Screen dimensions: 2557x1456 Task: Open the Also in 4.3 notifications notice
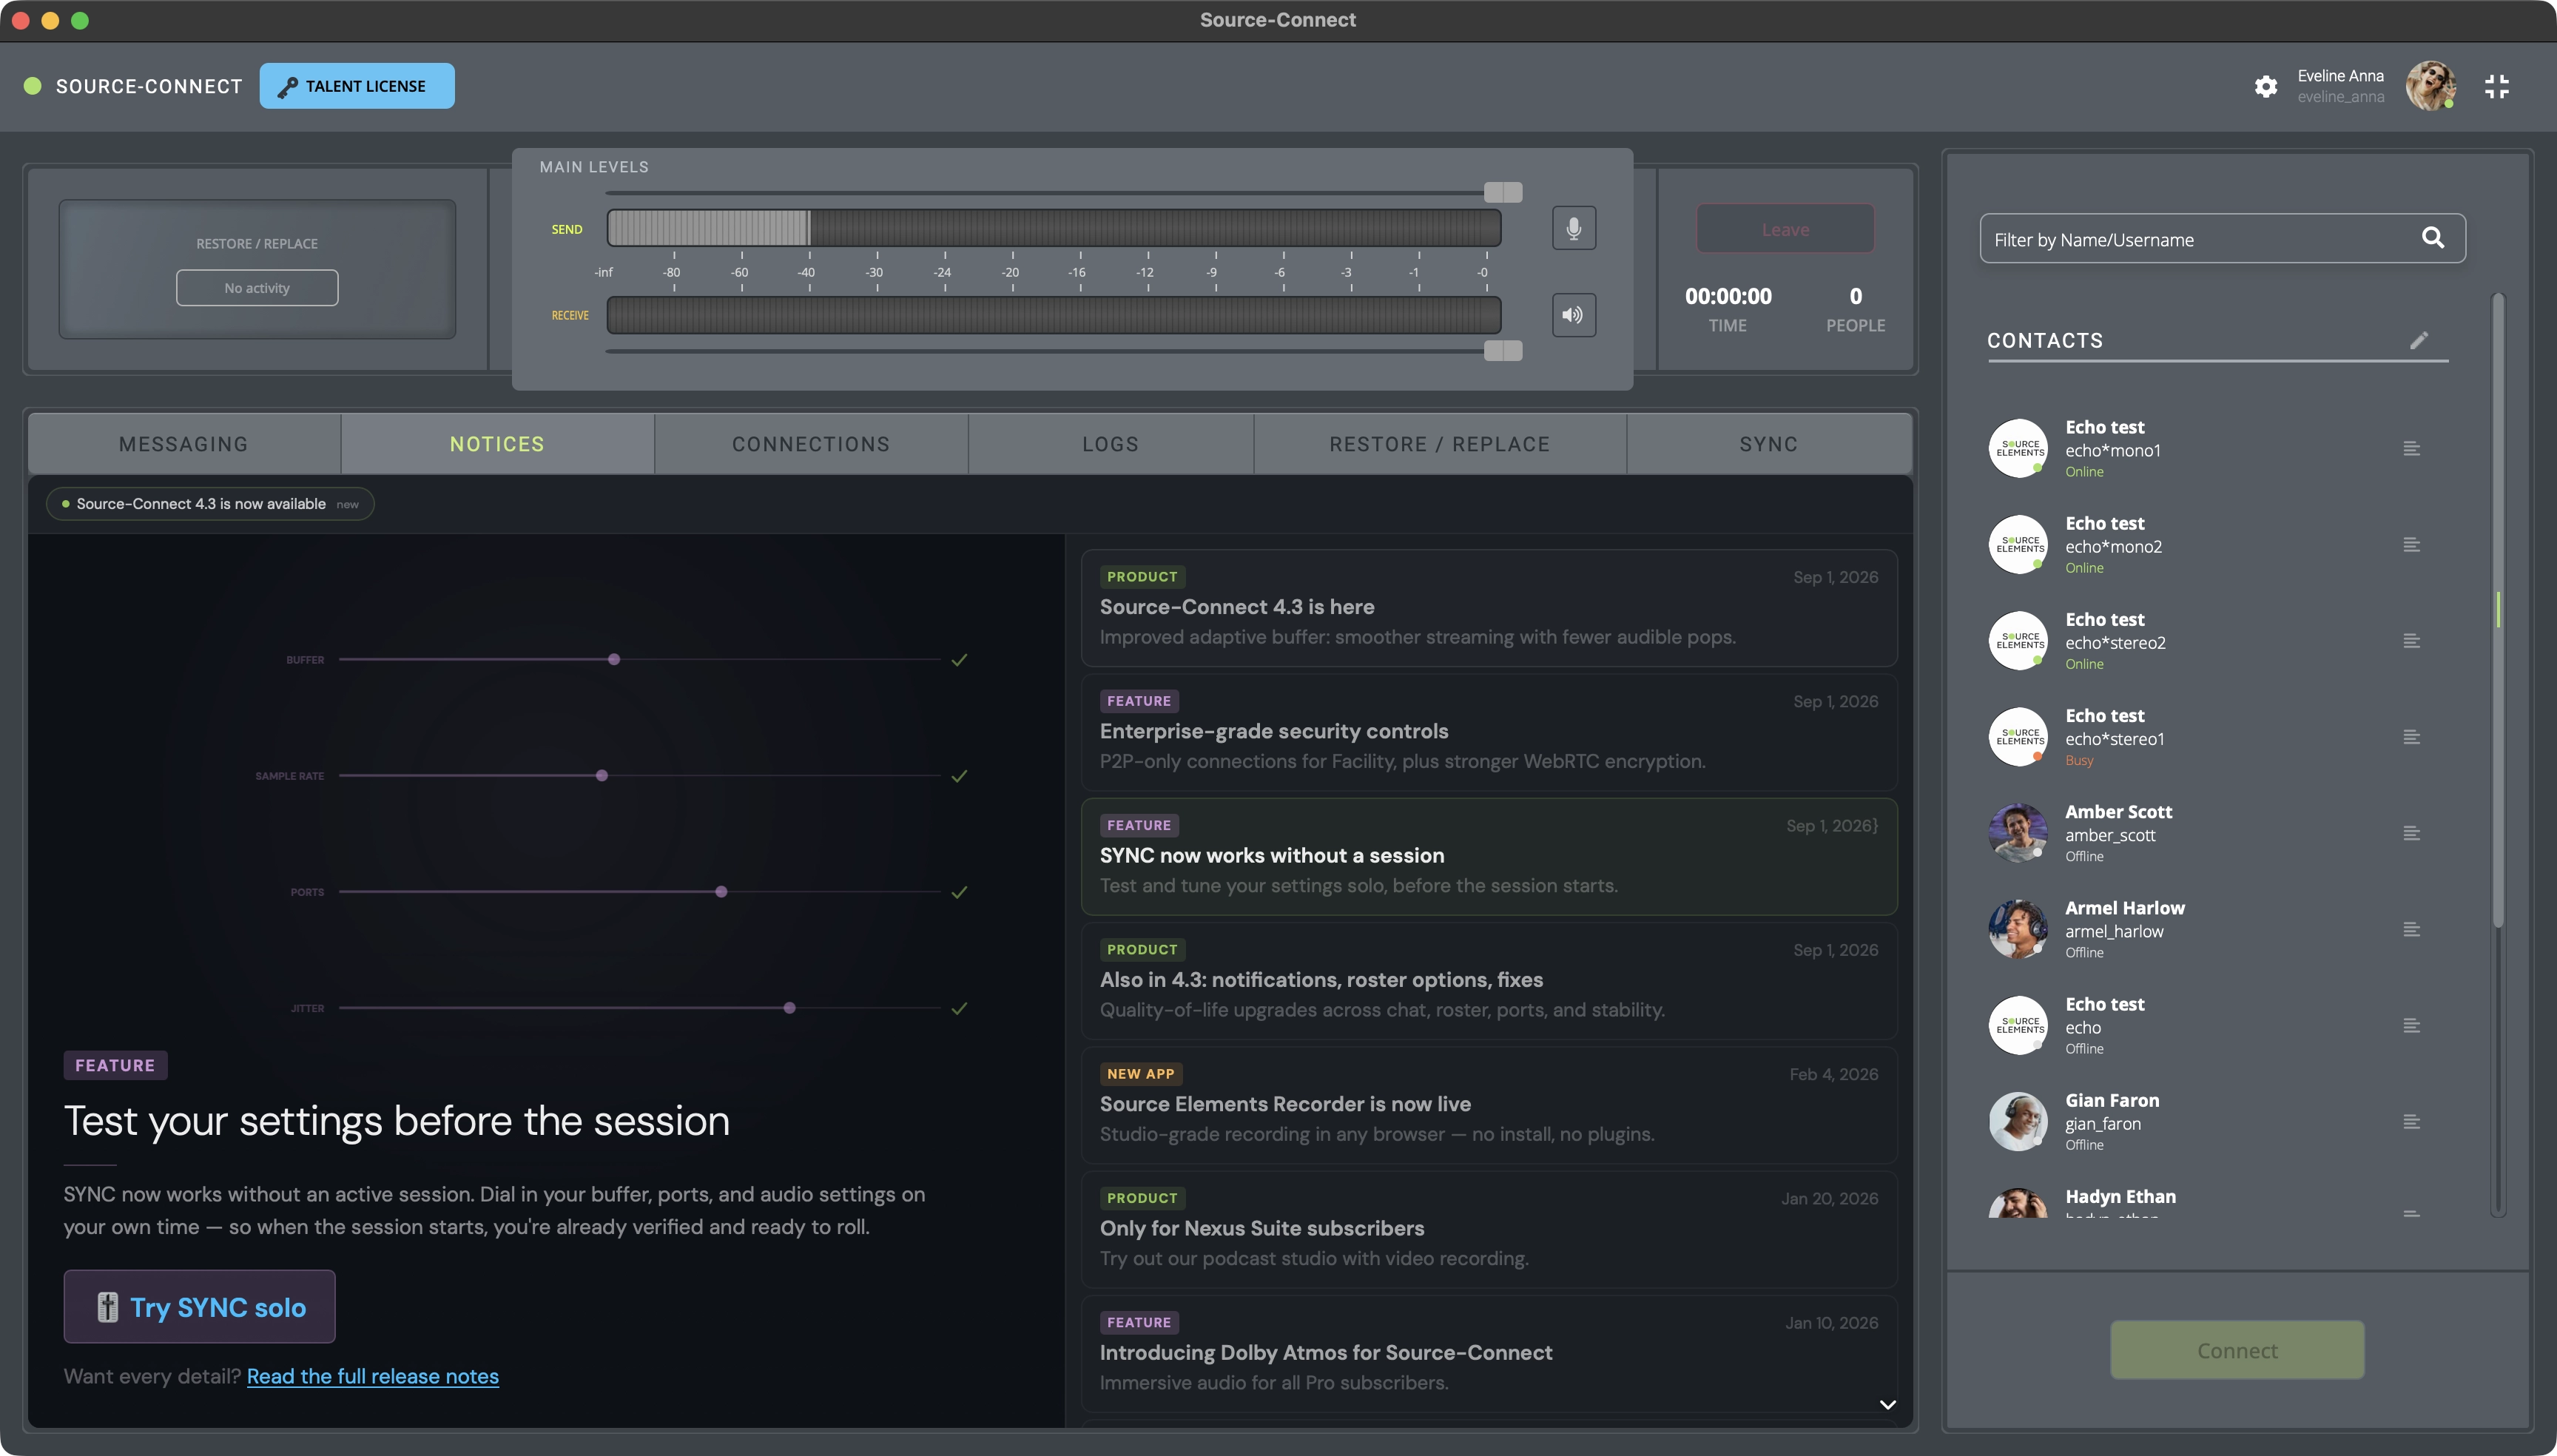[1489, 980]
